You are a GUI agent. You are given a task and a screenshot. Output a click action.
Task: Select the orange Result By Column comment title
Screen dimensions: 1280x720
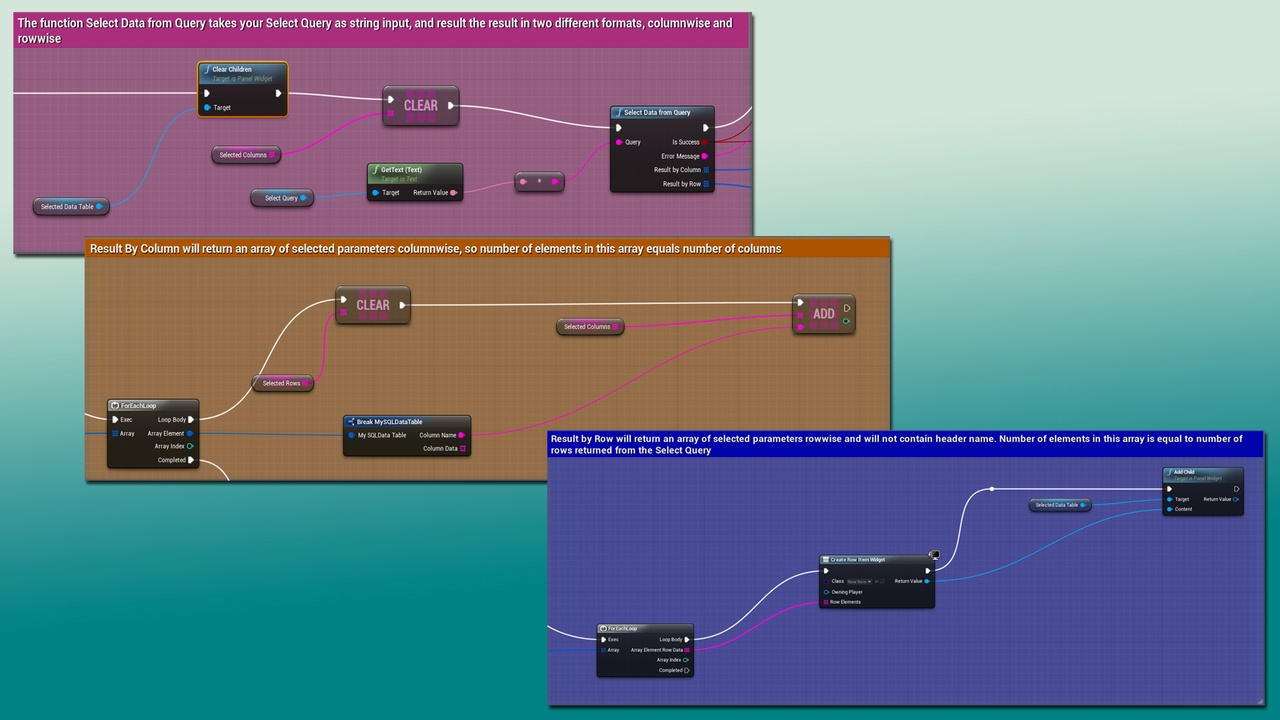(x=436, y=248)
